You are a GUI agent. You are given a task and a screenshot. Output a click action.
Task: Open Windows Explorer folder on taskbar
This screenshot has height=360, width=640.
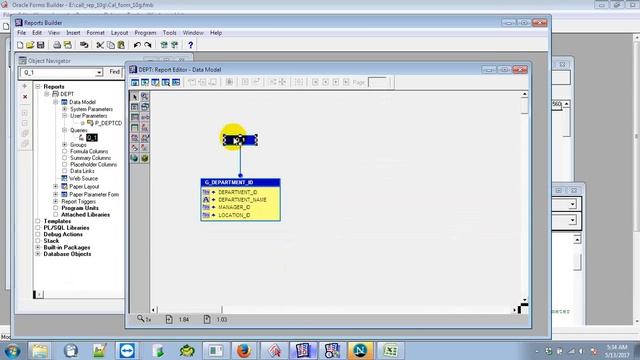tap(40, 351)
